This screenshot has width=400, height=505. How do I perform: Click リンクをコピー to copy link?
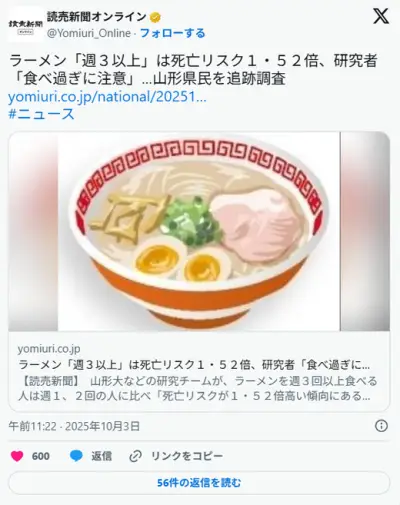point(187,456)
